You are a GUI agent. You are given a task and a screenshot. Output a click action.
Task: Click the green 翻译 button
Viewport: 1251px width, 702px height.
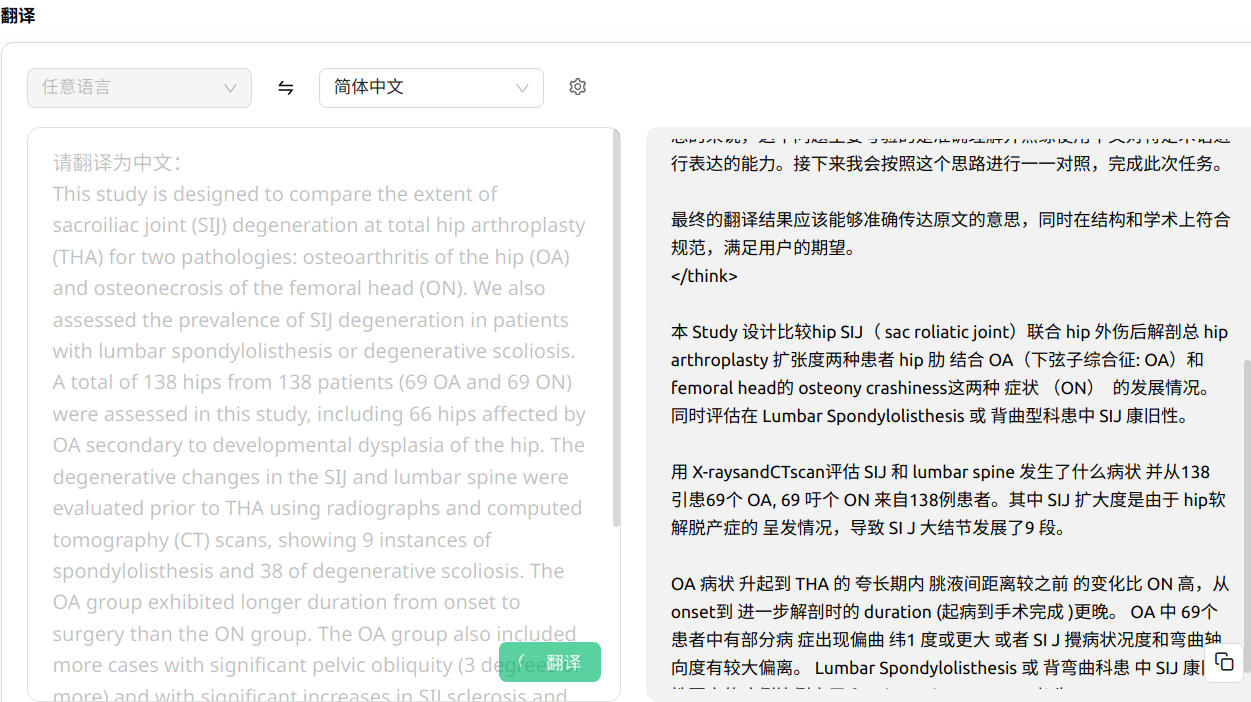coord(550,662)
